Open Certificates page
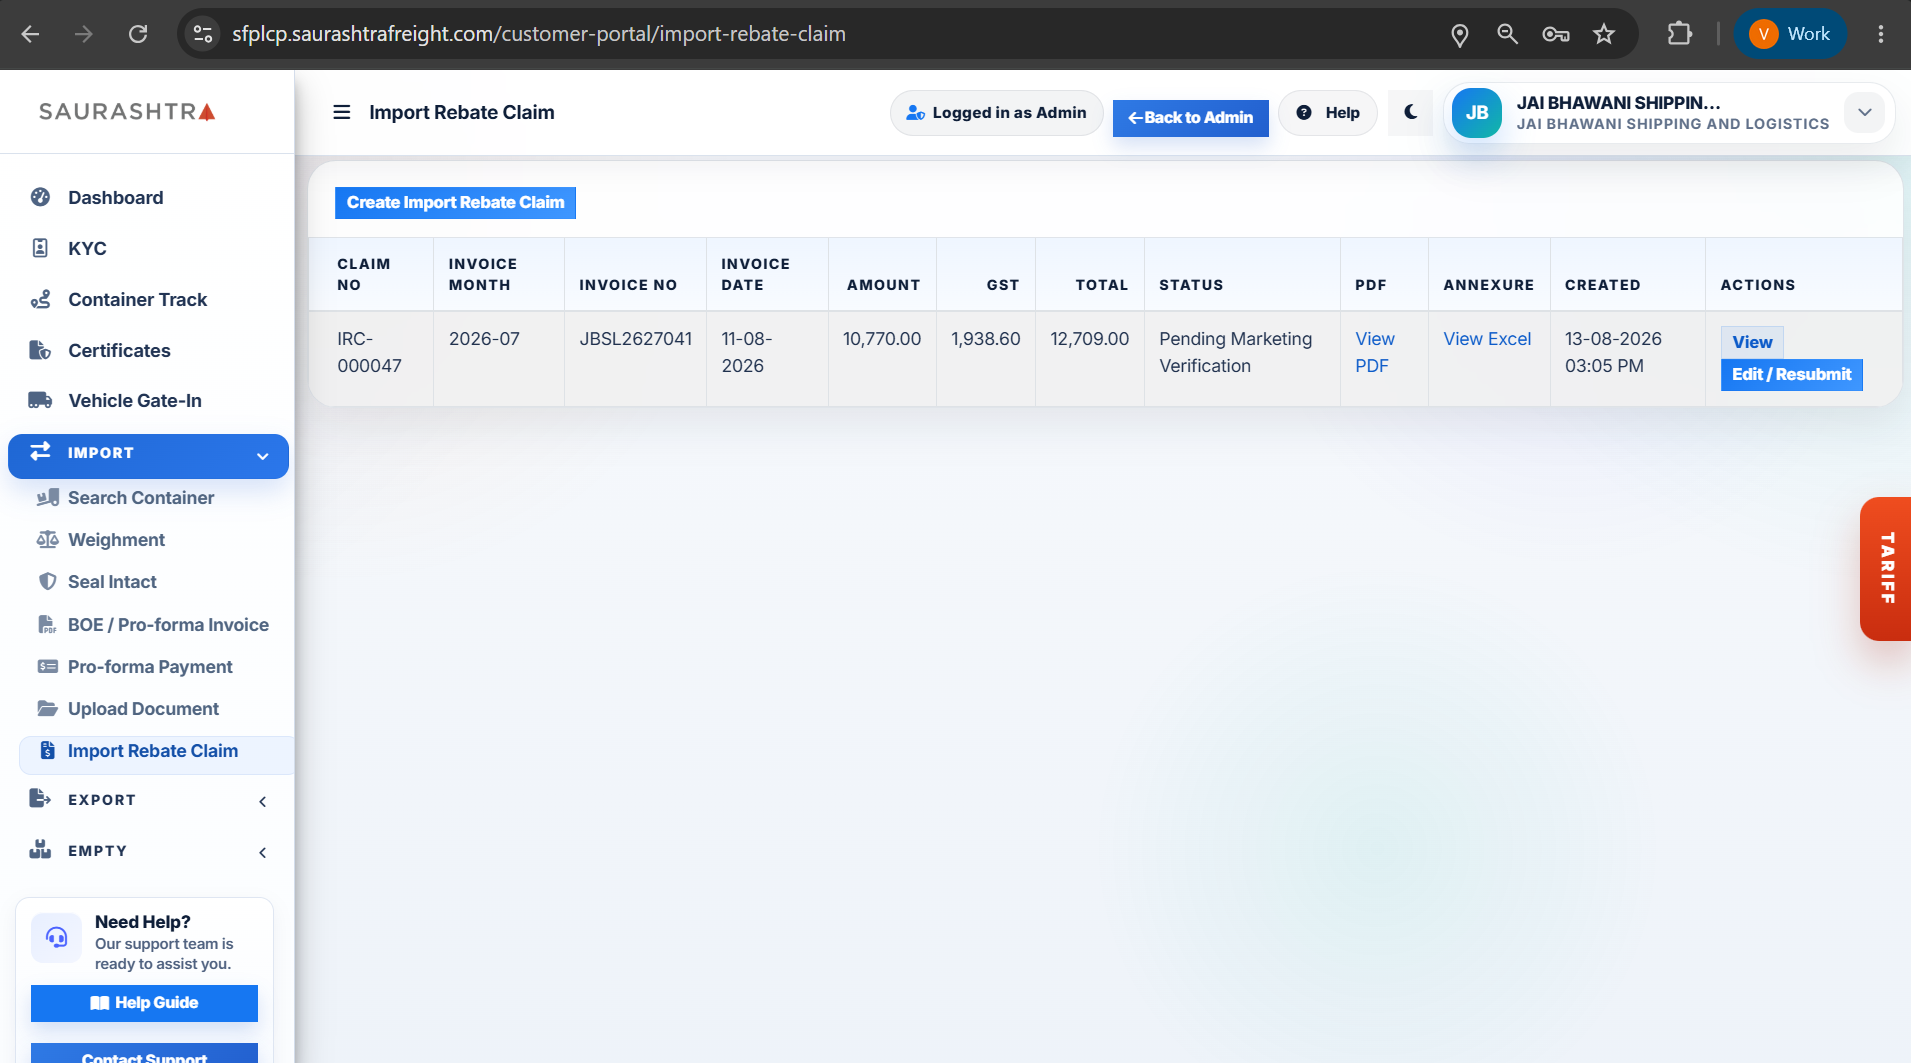 (x=119, y=351)
